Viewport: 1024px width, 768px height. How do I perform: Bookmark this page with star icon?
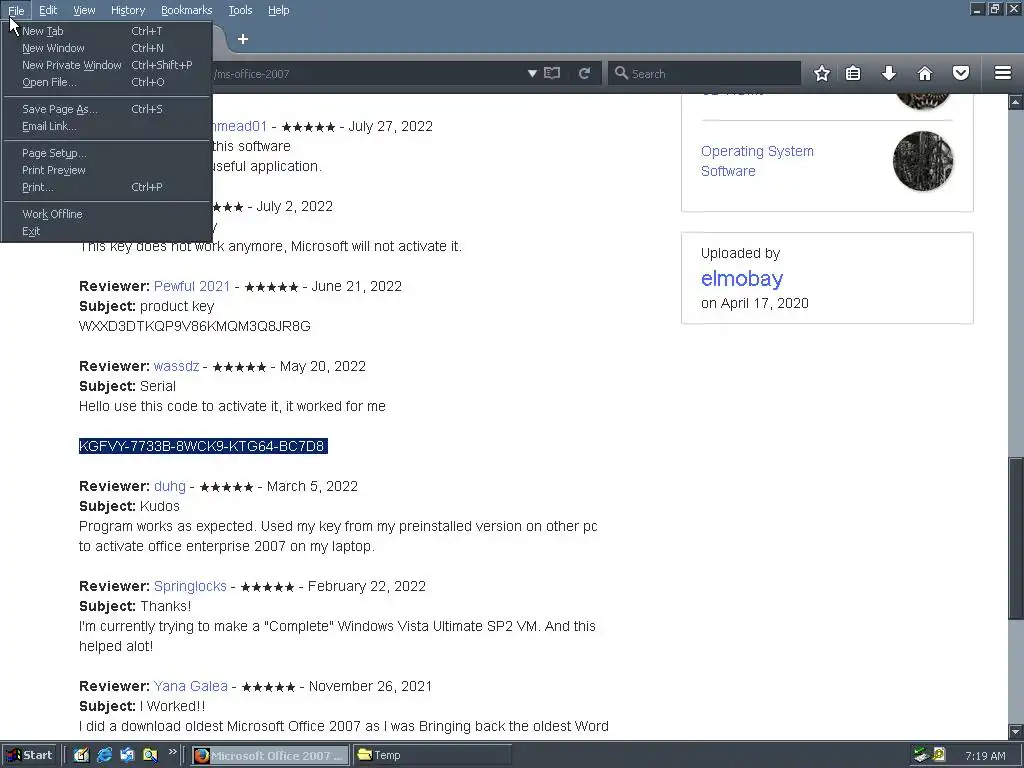(822, 73)
